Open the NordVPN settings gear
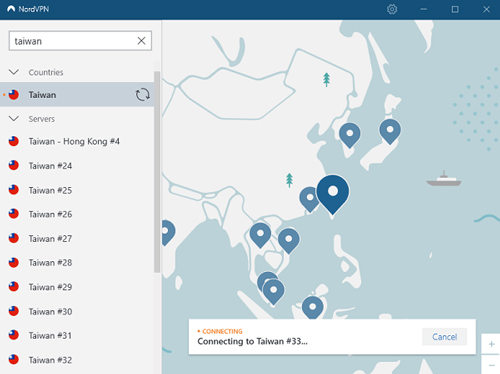Image resolution: width=500 pixels, height=374 pixels. point(392,9)
